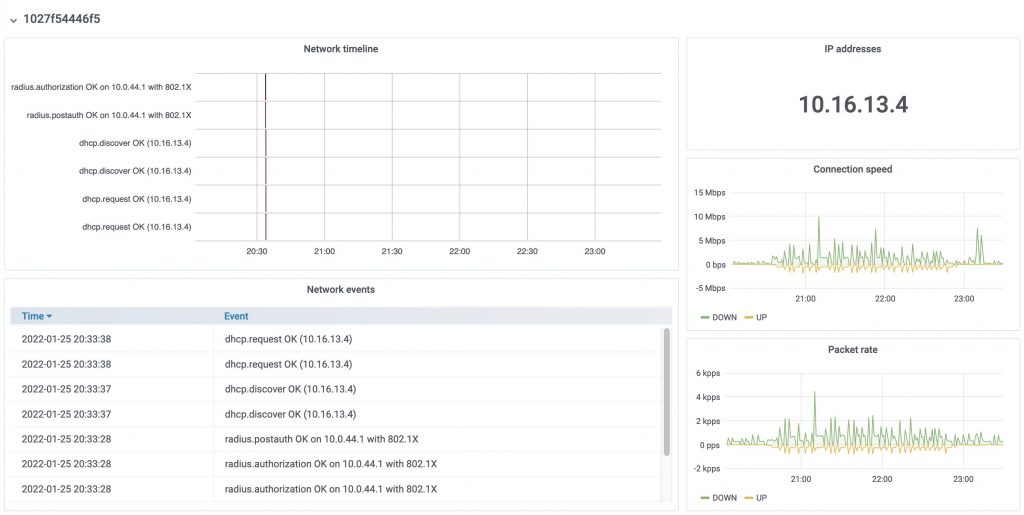Open the Network timeline panel title
Image resolution: width=1024 pixels, height=515 pixels.
tap(340, 49)
